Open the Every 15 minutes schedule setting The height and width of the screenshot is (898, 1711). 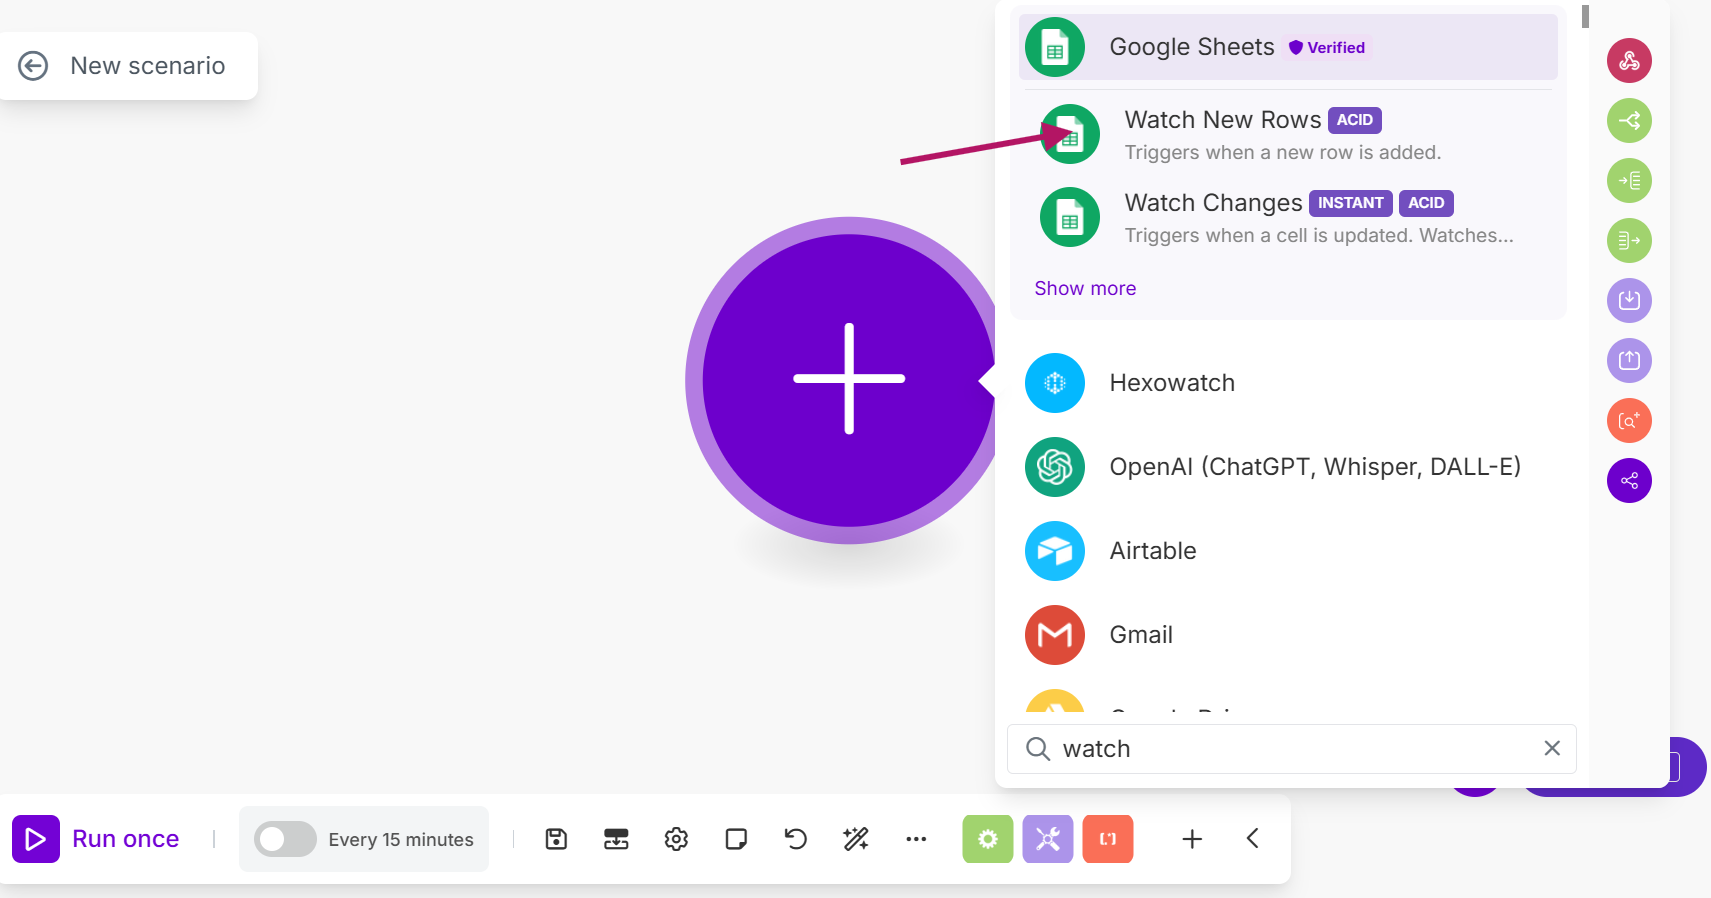click(401, 840)
